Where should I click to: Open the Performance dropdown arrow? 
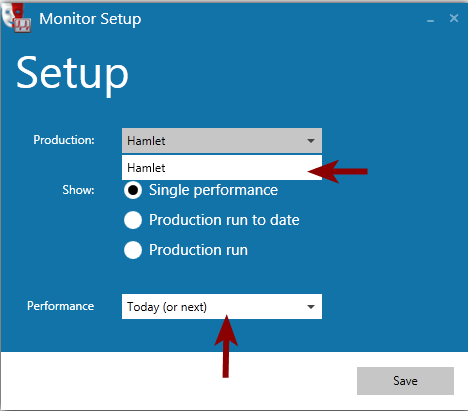click(x=311, y=307)
